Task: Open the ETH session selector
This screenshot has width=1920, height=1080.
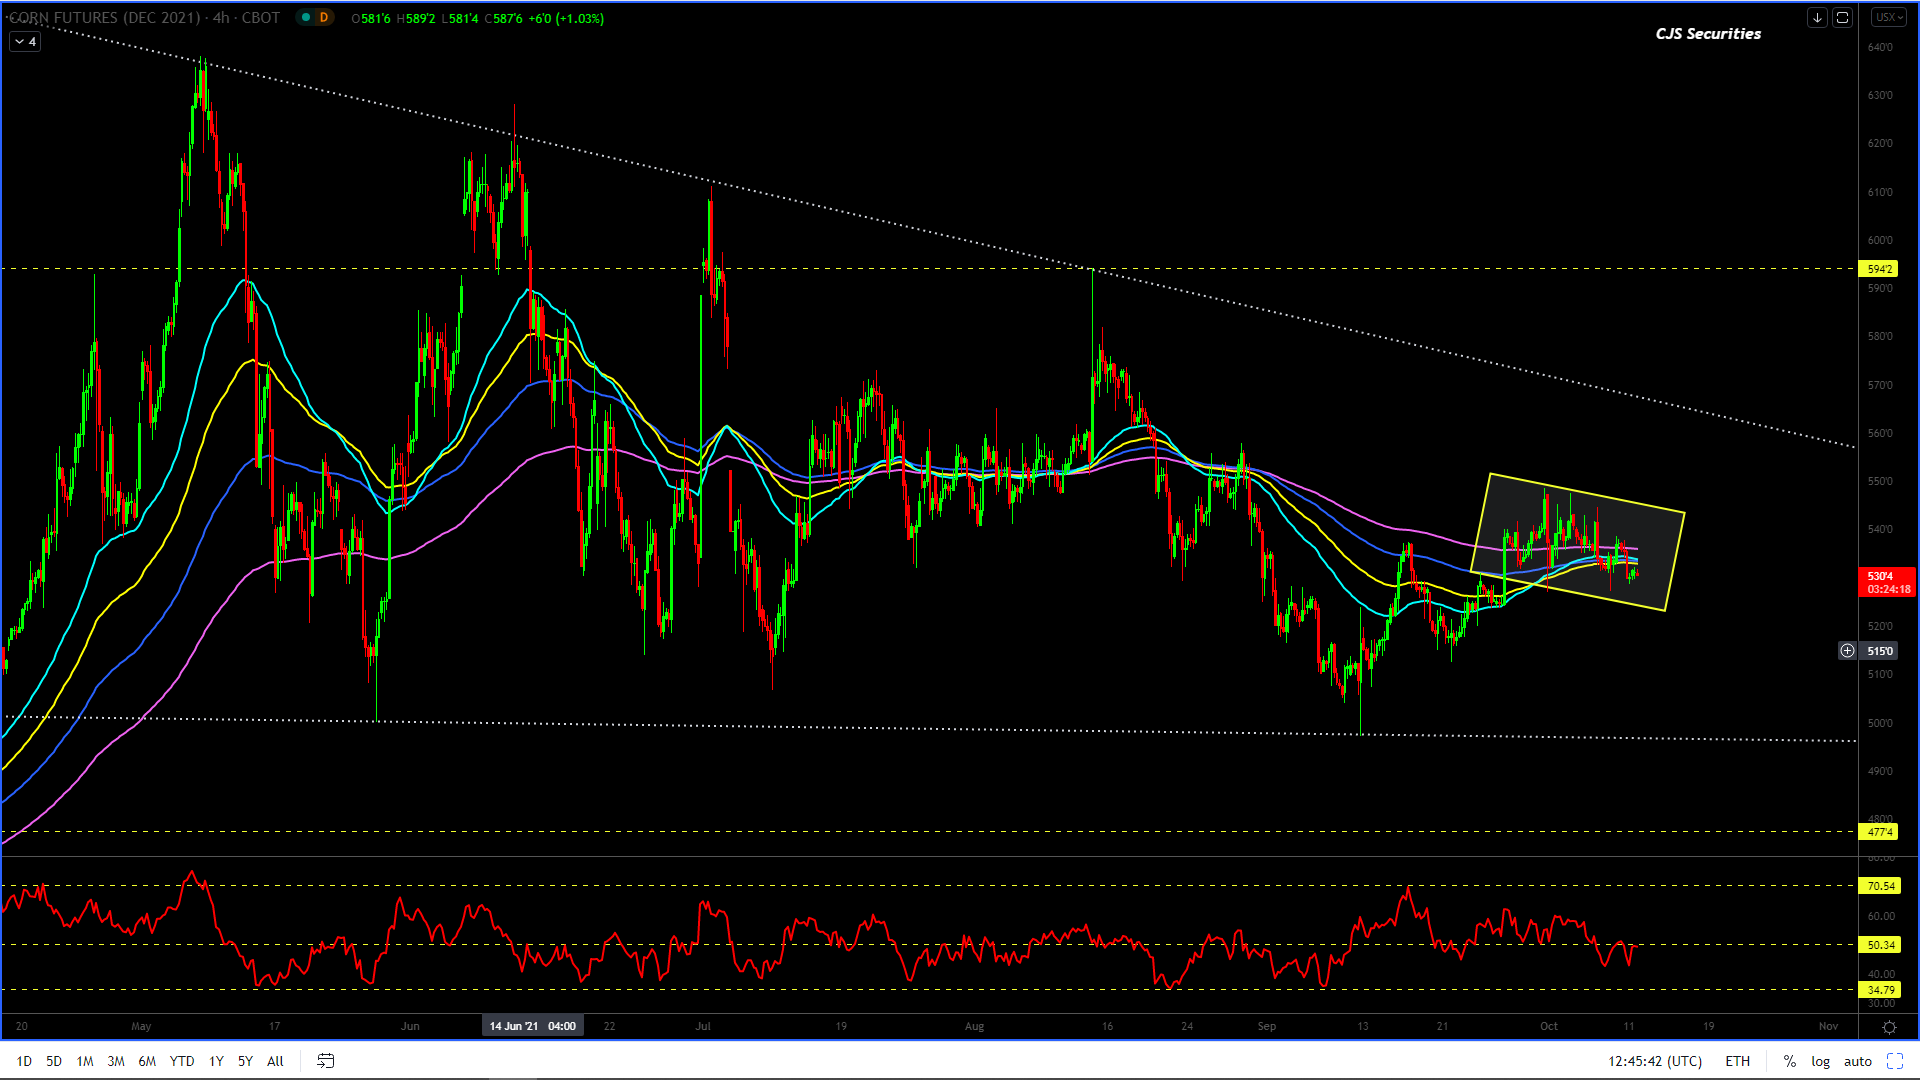Action: 1737,1061
